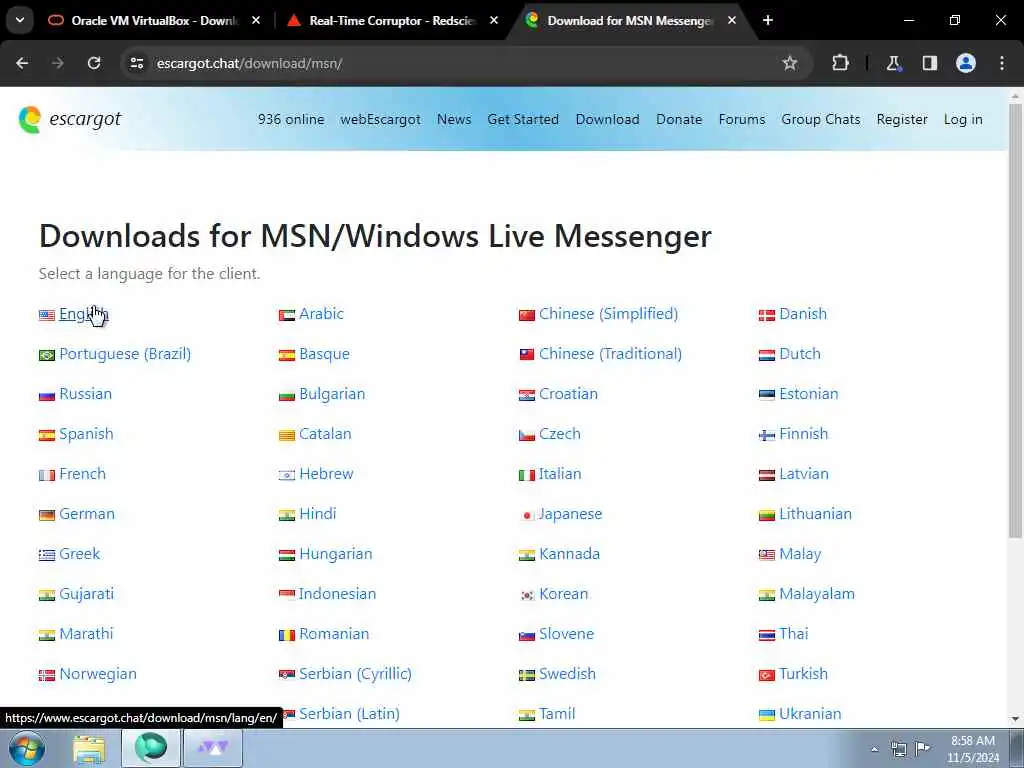Click the Italian flag icon
Image resolution: width=1024 pixels, height=768 pixels.
pos(527,475)
